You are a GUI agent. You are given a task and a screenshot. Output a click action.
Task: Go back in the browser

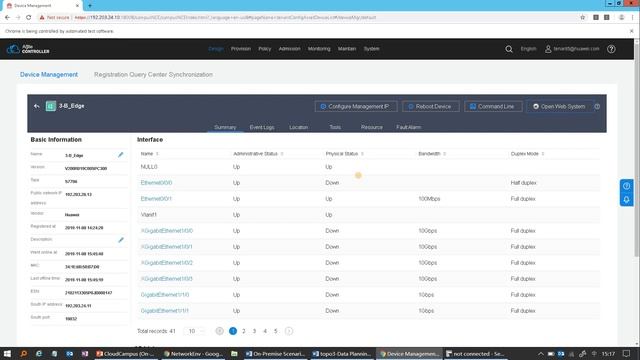(x=7, y=18)
